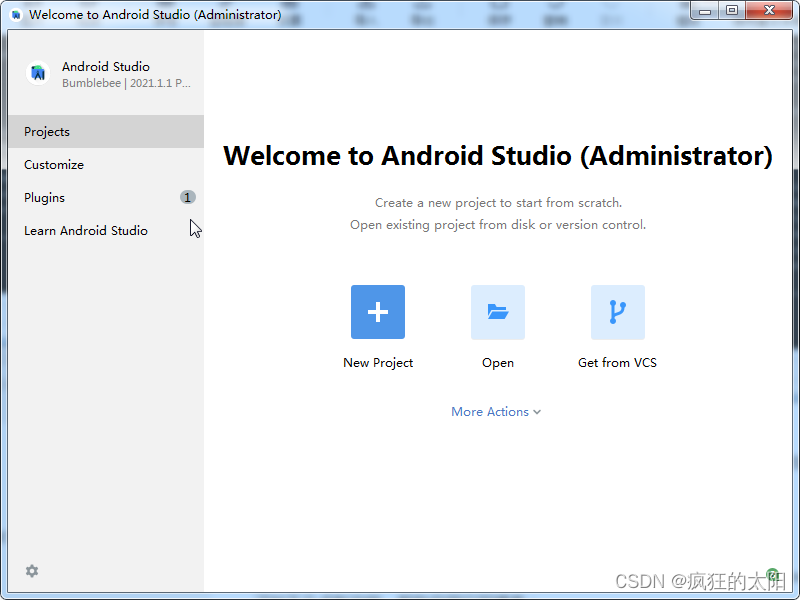Click the Android Studio product name text
The image size is (800, 600).
[106, 67]
